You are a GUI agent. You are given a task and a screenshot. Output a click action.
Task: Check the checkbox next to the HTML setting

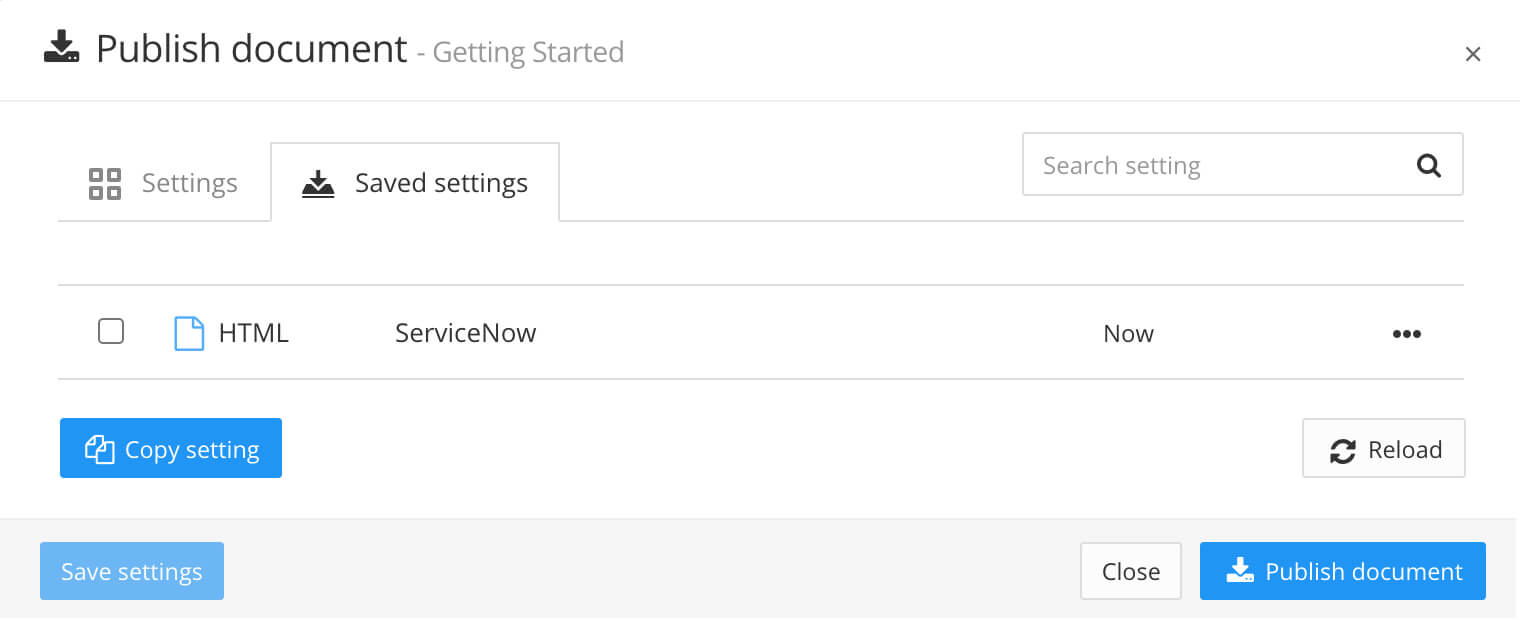[111, 331]
